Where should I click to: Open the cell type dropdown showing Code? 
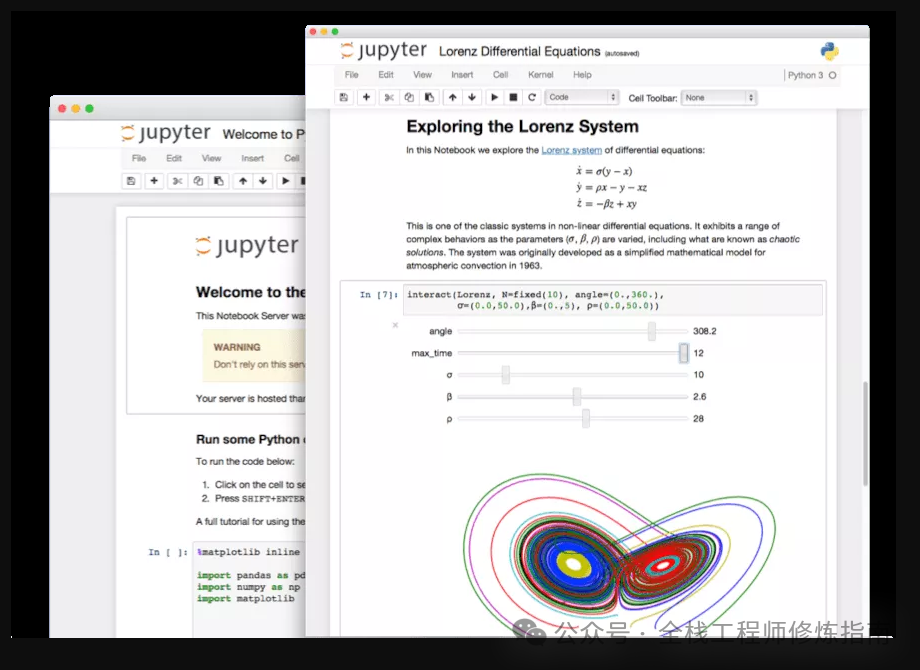(x=582, y=97)
